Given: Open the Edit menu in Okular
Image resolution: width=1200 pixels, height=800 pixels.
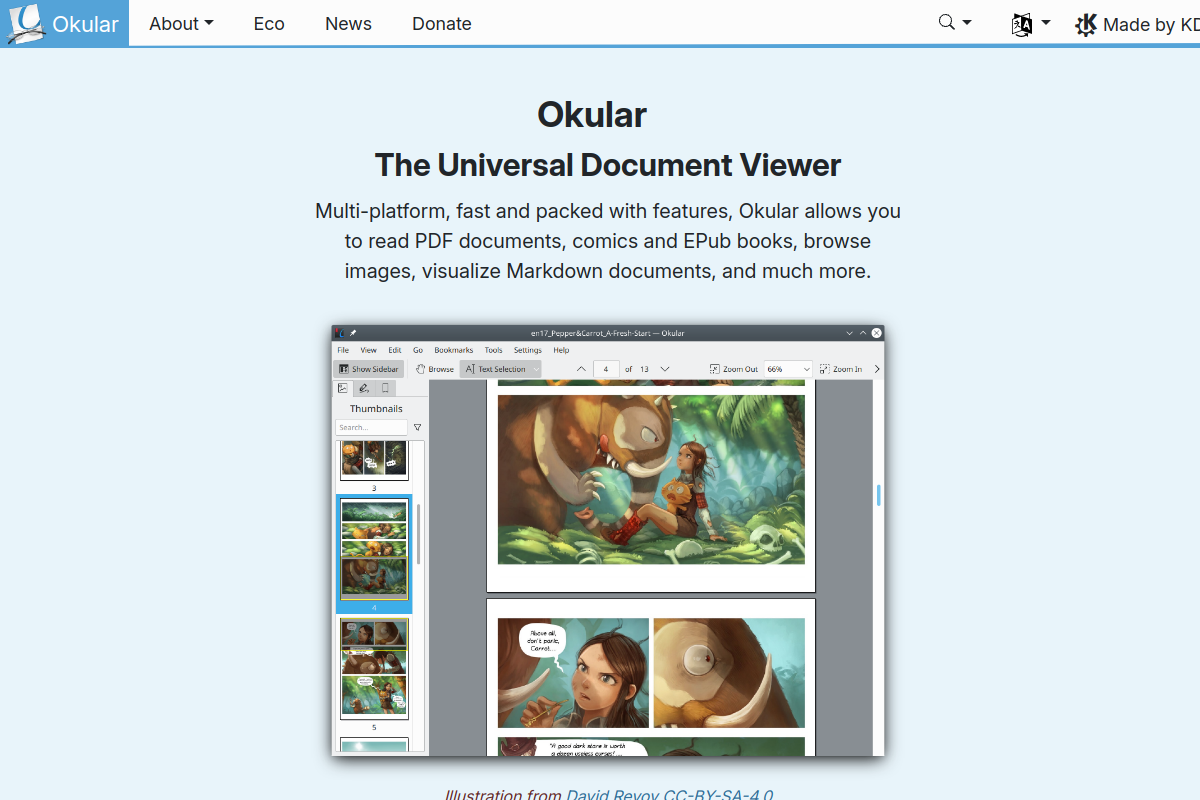Looking at the screenshot, I should [x=395, y=350].
